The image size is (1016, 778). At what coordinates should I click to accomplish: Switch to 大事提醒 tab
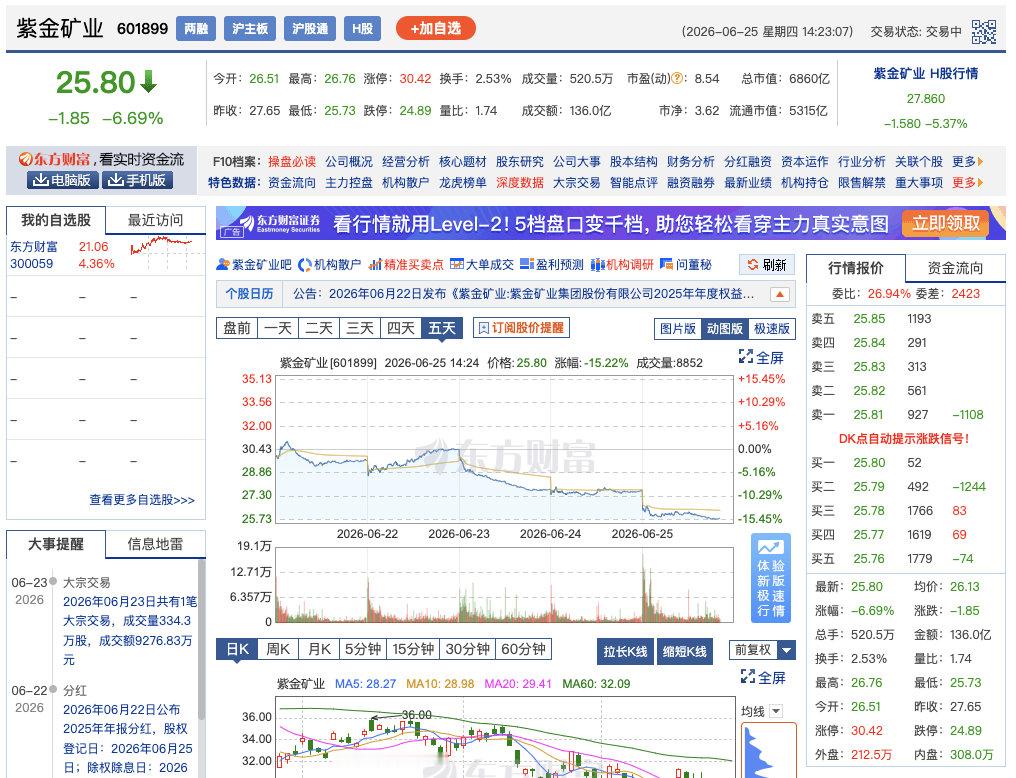point(56,544)
